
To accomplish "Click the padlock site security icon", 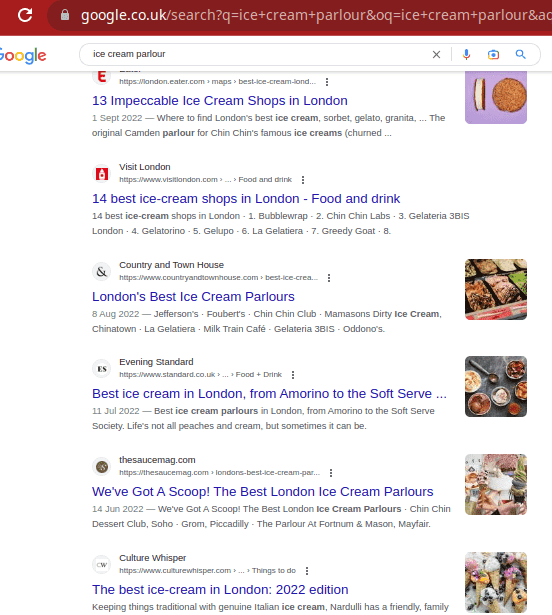I will click(x=65, y=15).
